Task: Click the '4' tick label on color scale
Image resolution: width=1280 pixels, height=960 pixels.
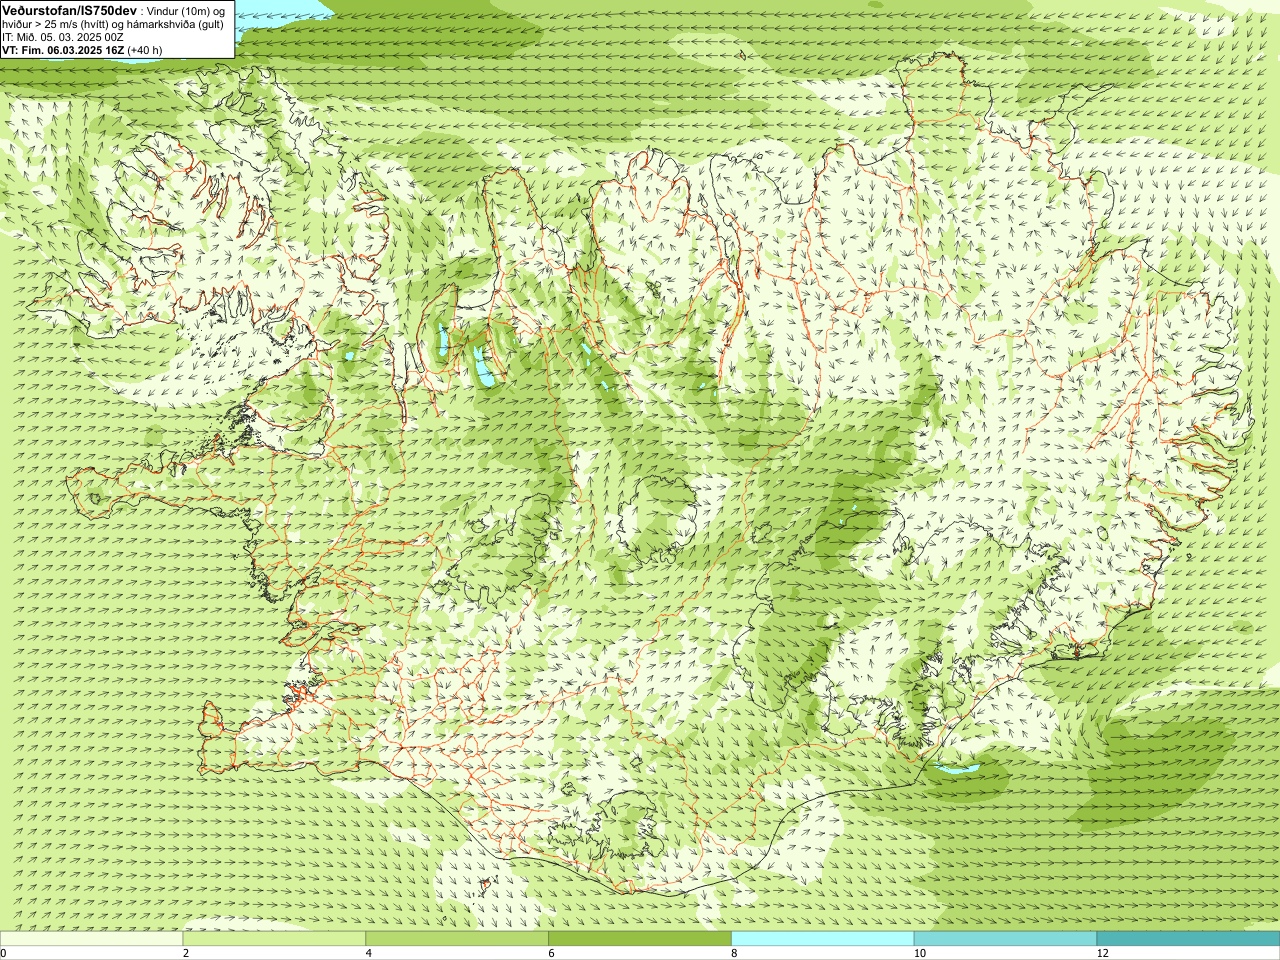Action: [369, 953]
